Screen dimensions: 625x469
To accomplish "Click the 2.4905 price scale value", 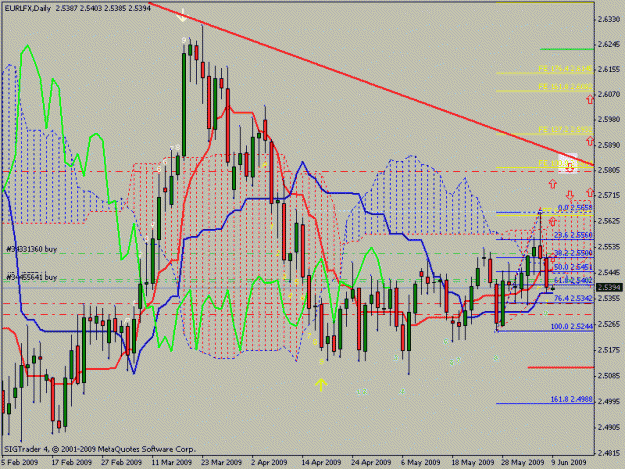I will pos(610,427).
